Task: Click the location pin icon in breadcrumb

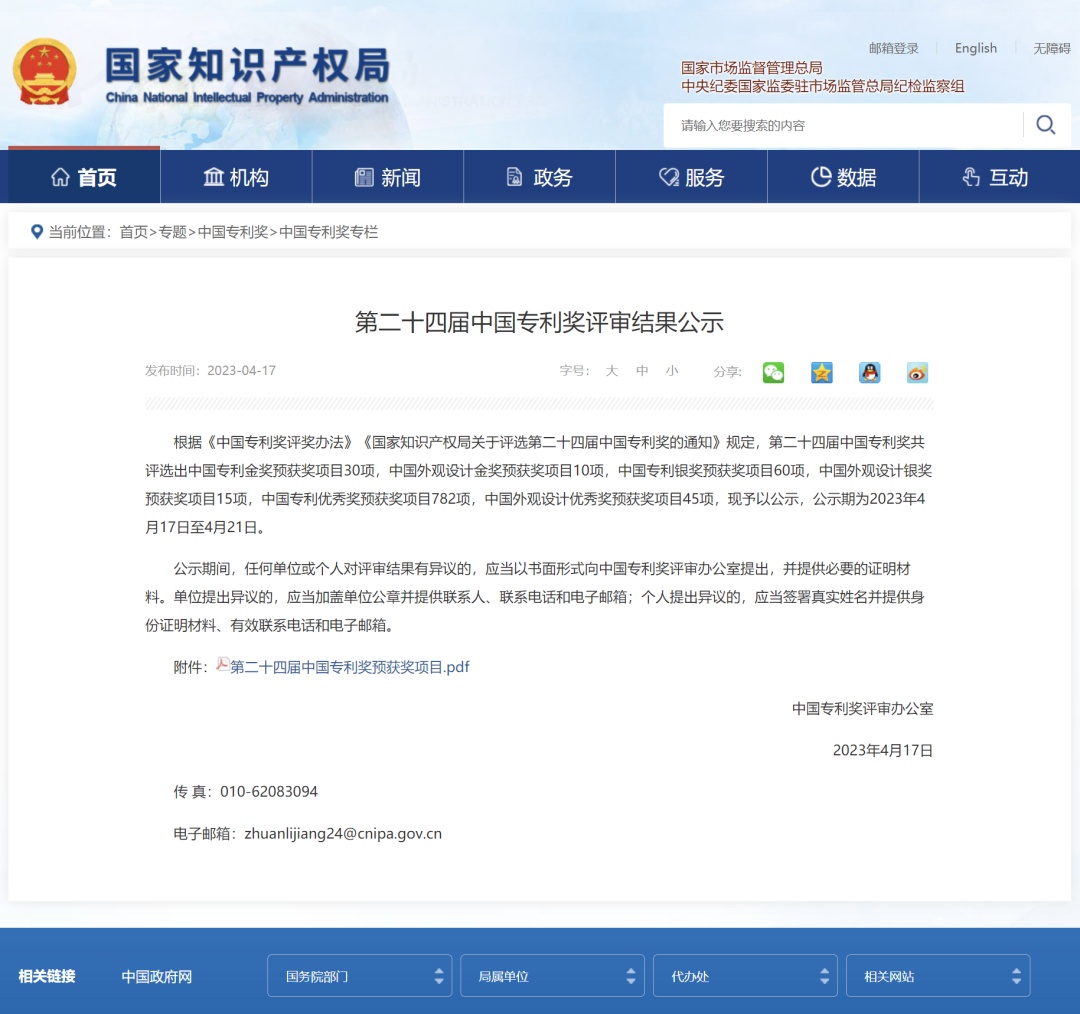Action: click(37, 232)
